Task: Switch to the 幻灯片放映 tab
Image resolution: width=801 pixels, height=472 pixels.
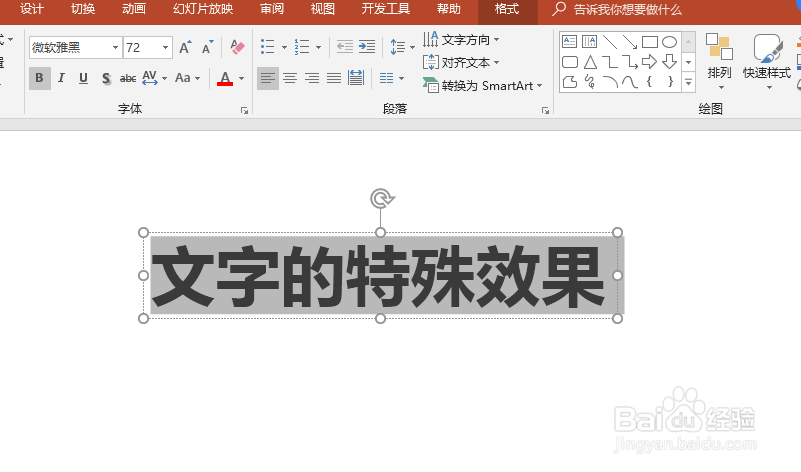Action: pyautogui.click(x=203, y=9)
